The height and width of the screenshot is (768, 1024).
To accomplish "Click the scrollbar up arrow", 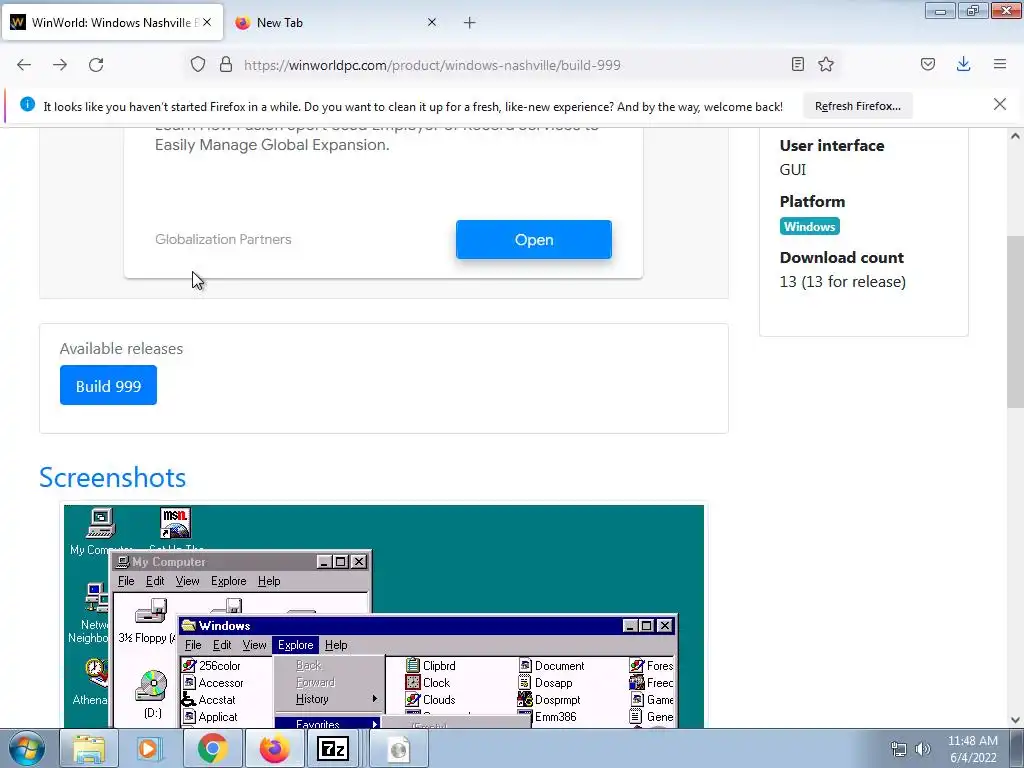I will [1015, 136].
